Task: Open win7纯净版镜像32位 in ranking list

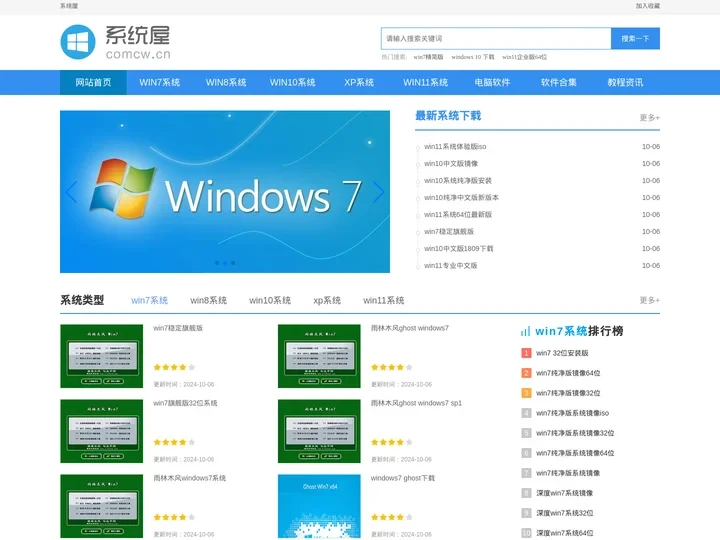Action: tap(568, 393)
